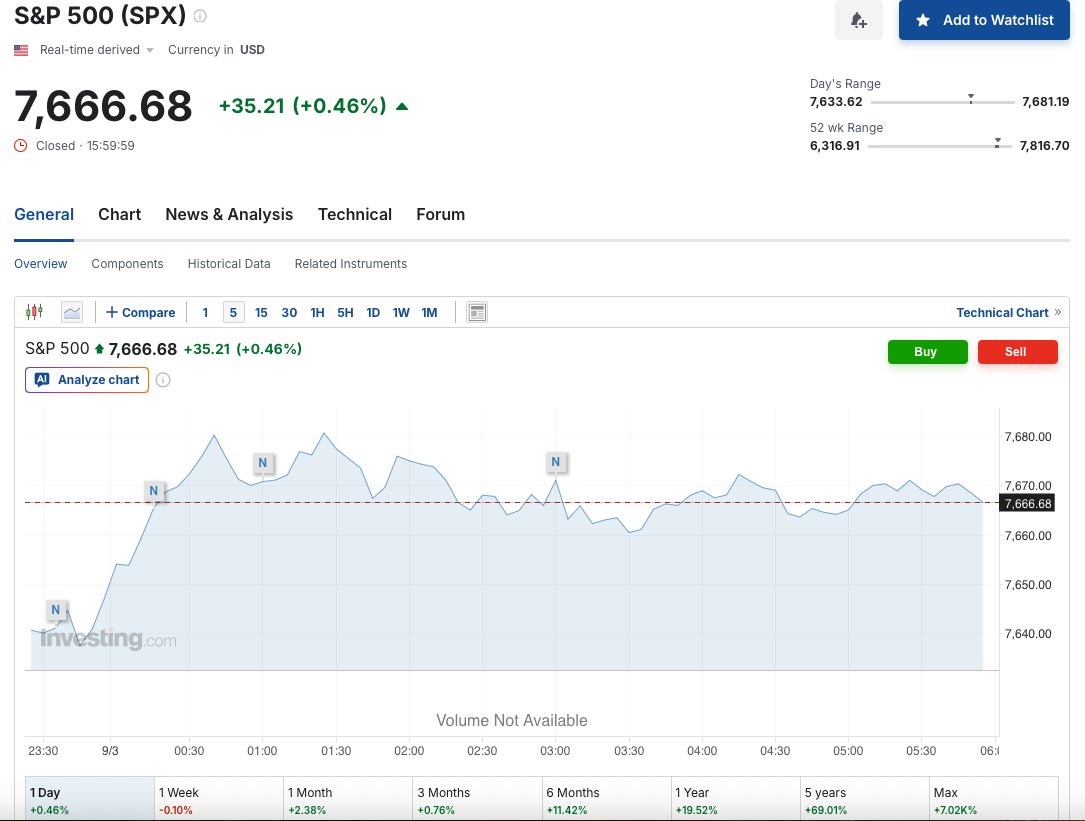Image resolution: width=1085 pixels, height=821 pixels.
Task: Open the Technical Chart link
Action: pyautogui.click(x=1009, y=313)
